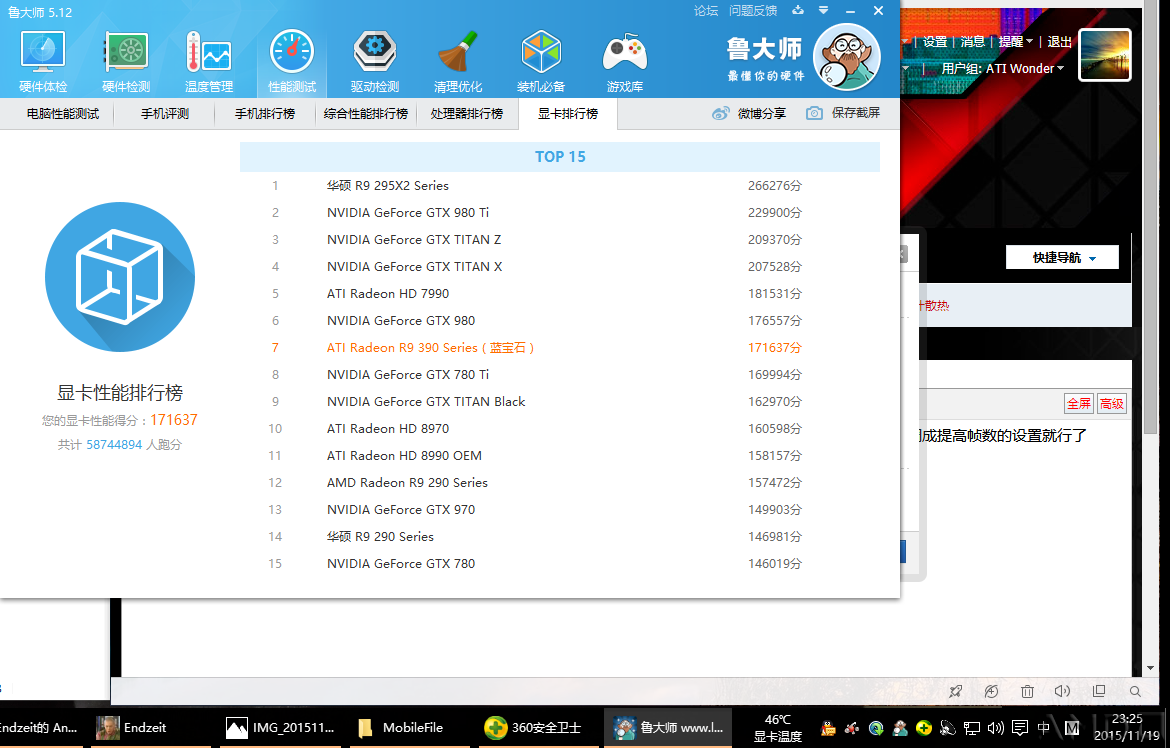Select row ATI Radeon HD 8990 OEM

[560, 455]
